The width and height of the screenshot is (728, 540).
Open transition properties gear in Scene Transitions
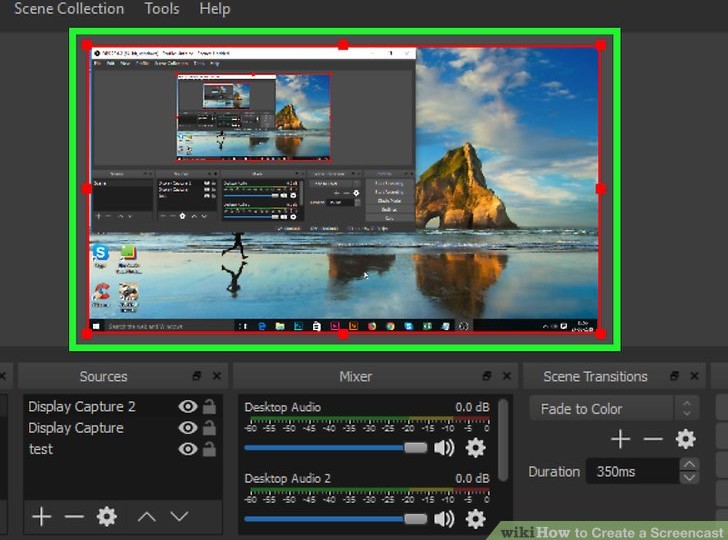[x=685, y=439]
